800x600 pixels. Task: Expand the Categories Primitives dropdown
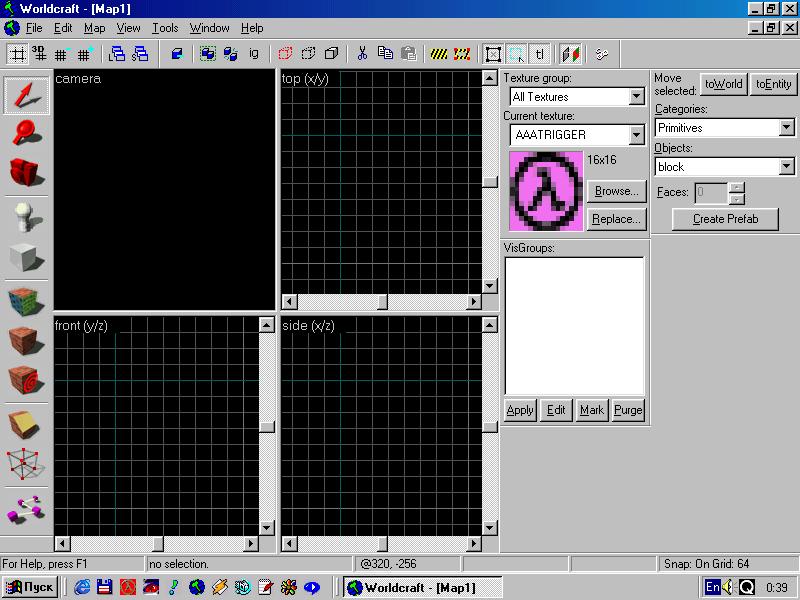[x=786, y=128]
